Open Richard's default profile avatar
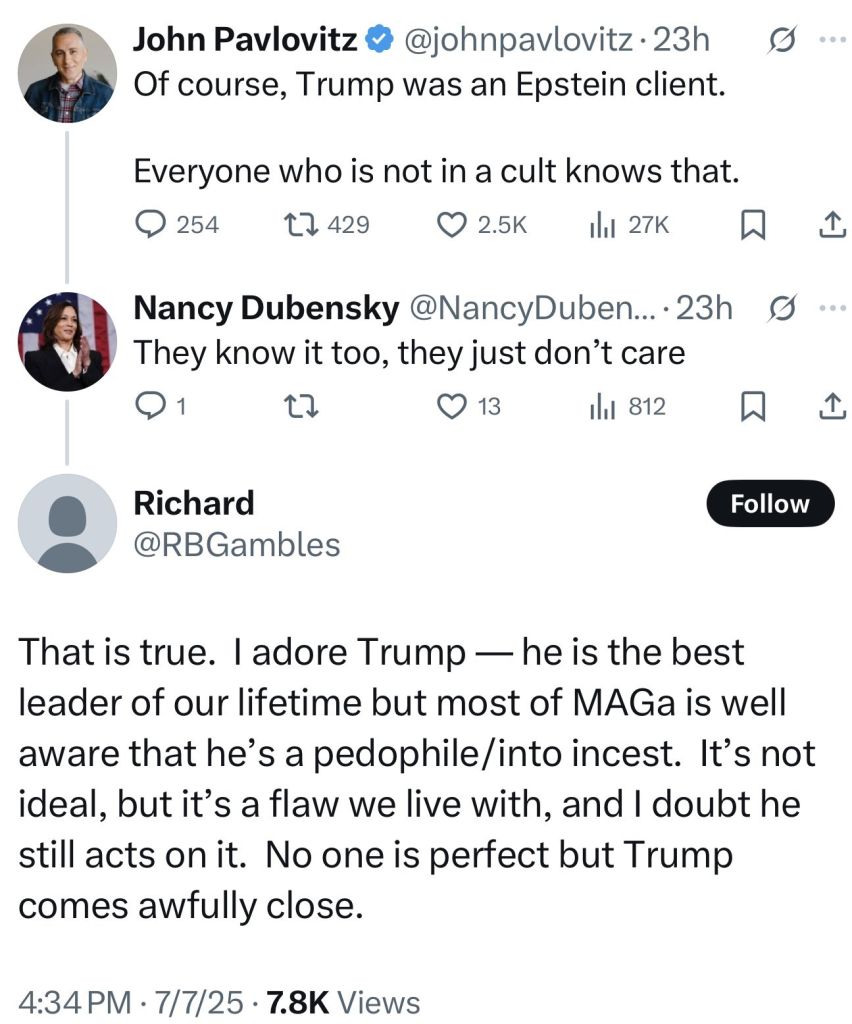Image resolution: width=852 pixels, height=1024 pixels. (68, 523)
